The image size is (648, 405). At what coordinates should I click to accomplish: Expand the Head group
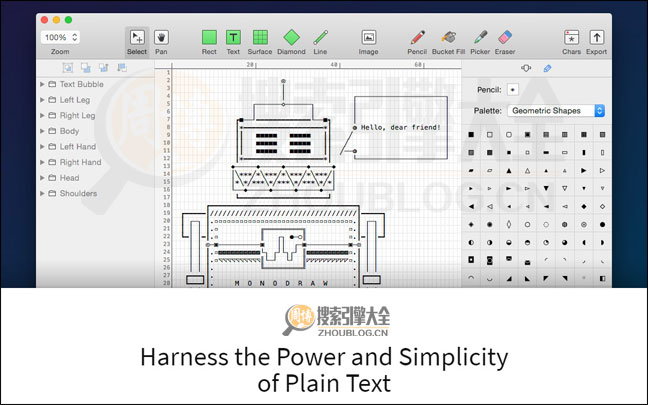42,178
